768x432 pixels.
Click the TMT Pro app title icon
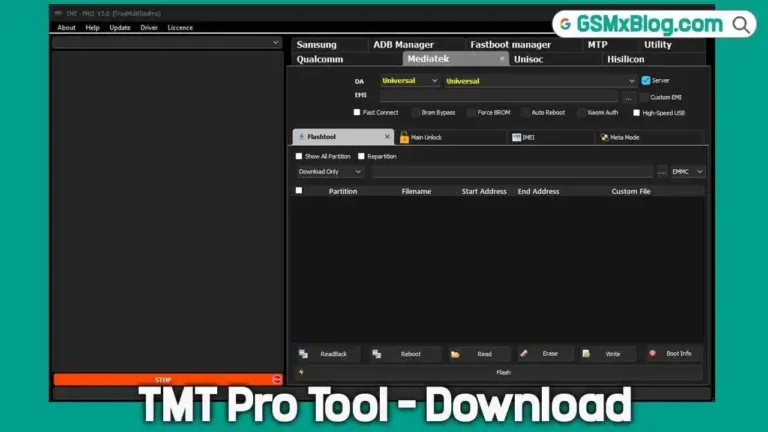[x=58, y=13]
